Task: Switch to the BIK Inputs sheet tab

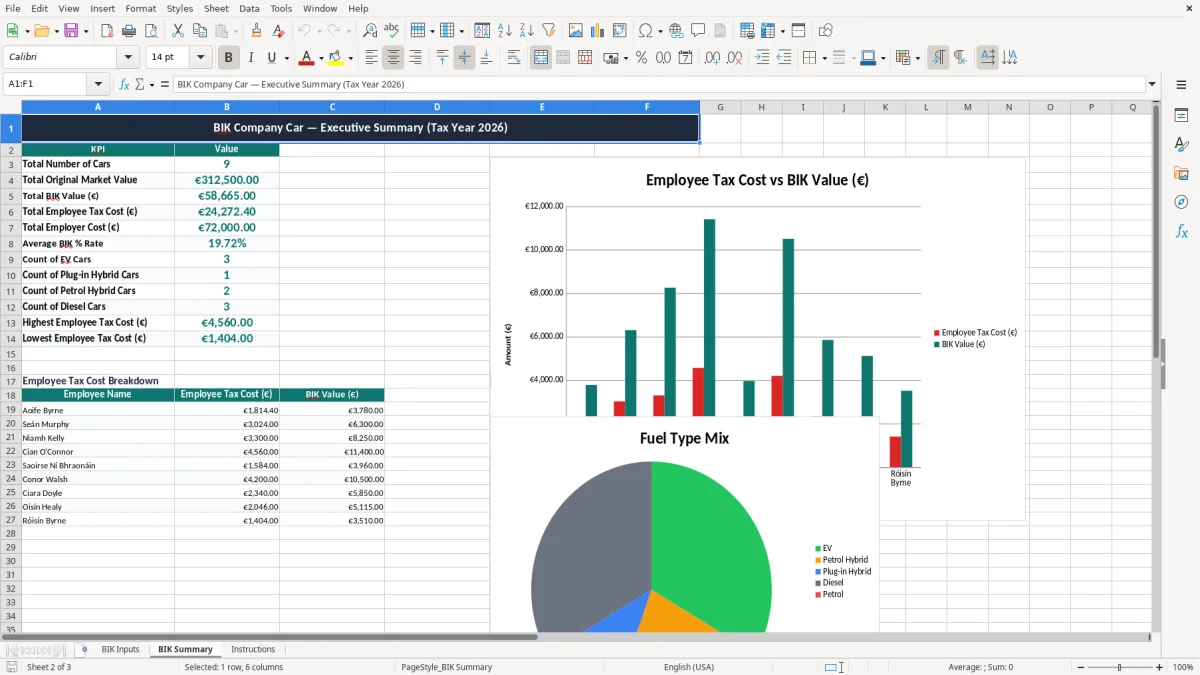Action: (x=120, y=650)
